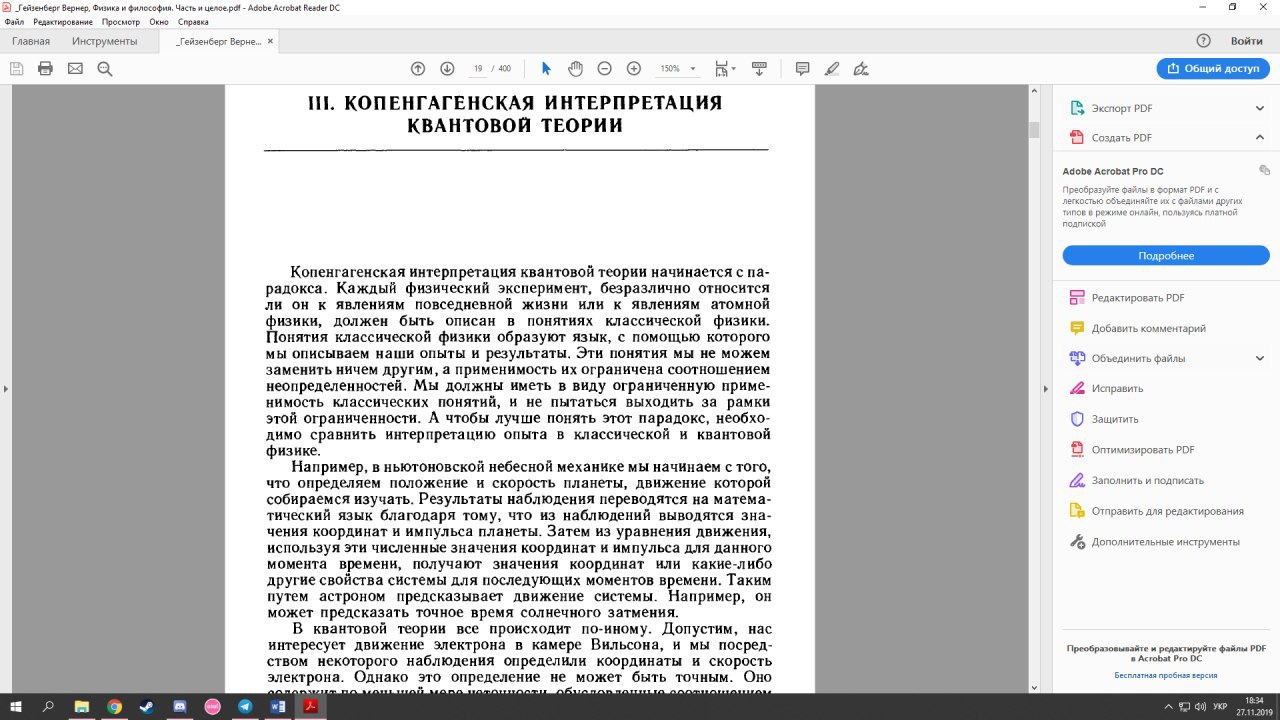Screen dimensions: 1280x720
Task: Open Отправить для редактирования tool
Action: (1167, 511)
